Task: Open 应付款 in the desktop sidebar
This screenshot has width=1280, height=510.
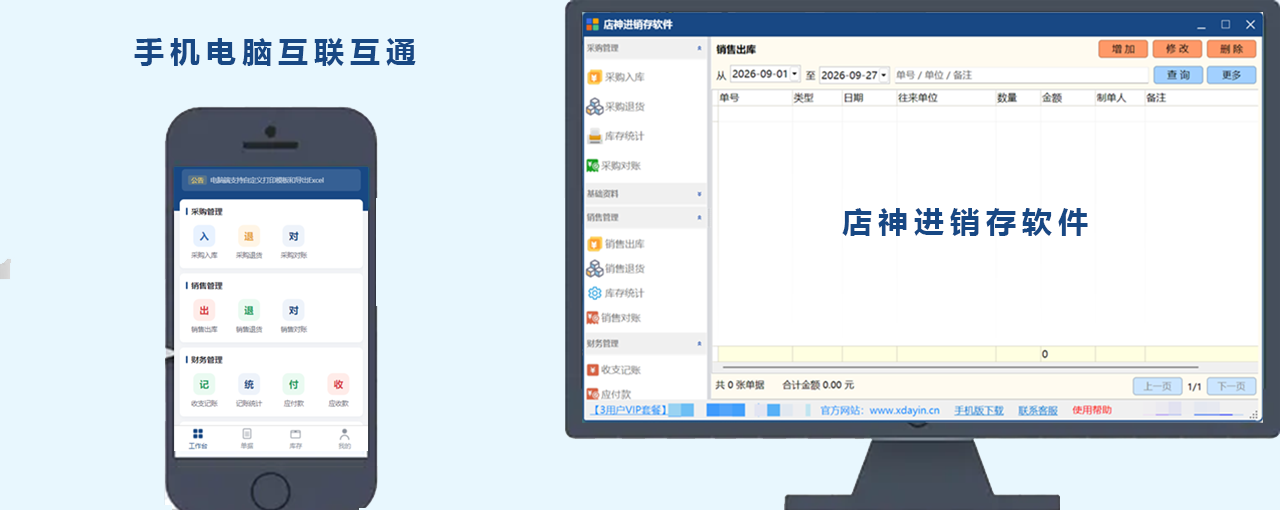Action: click(x=610, y=395)
